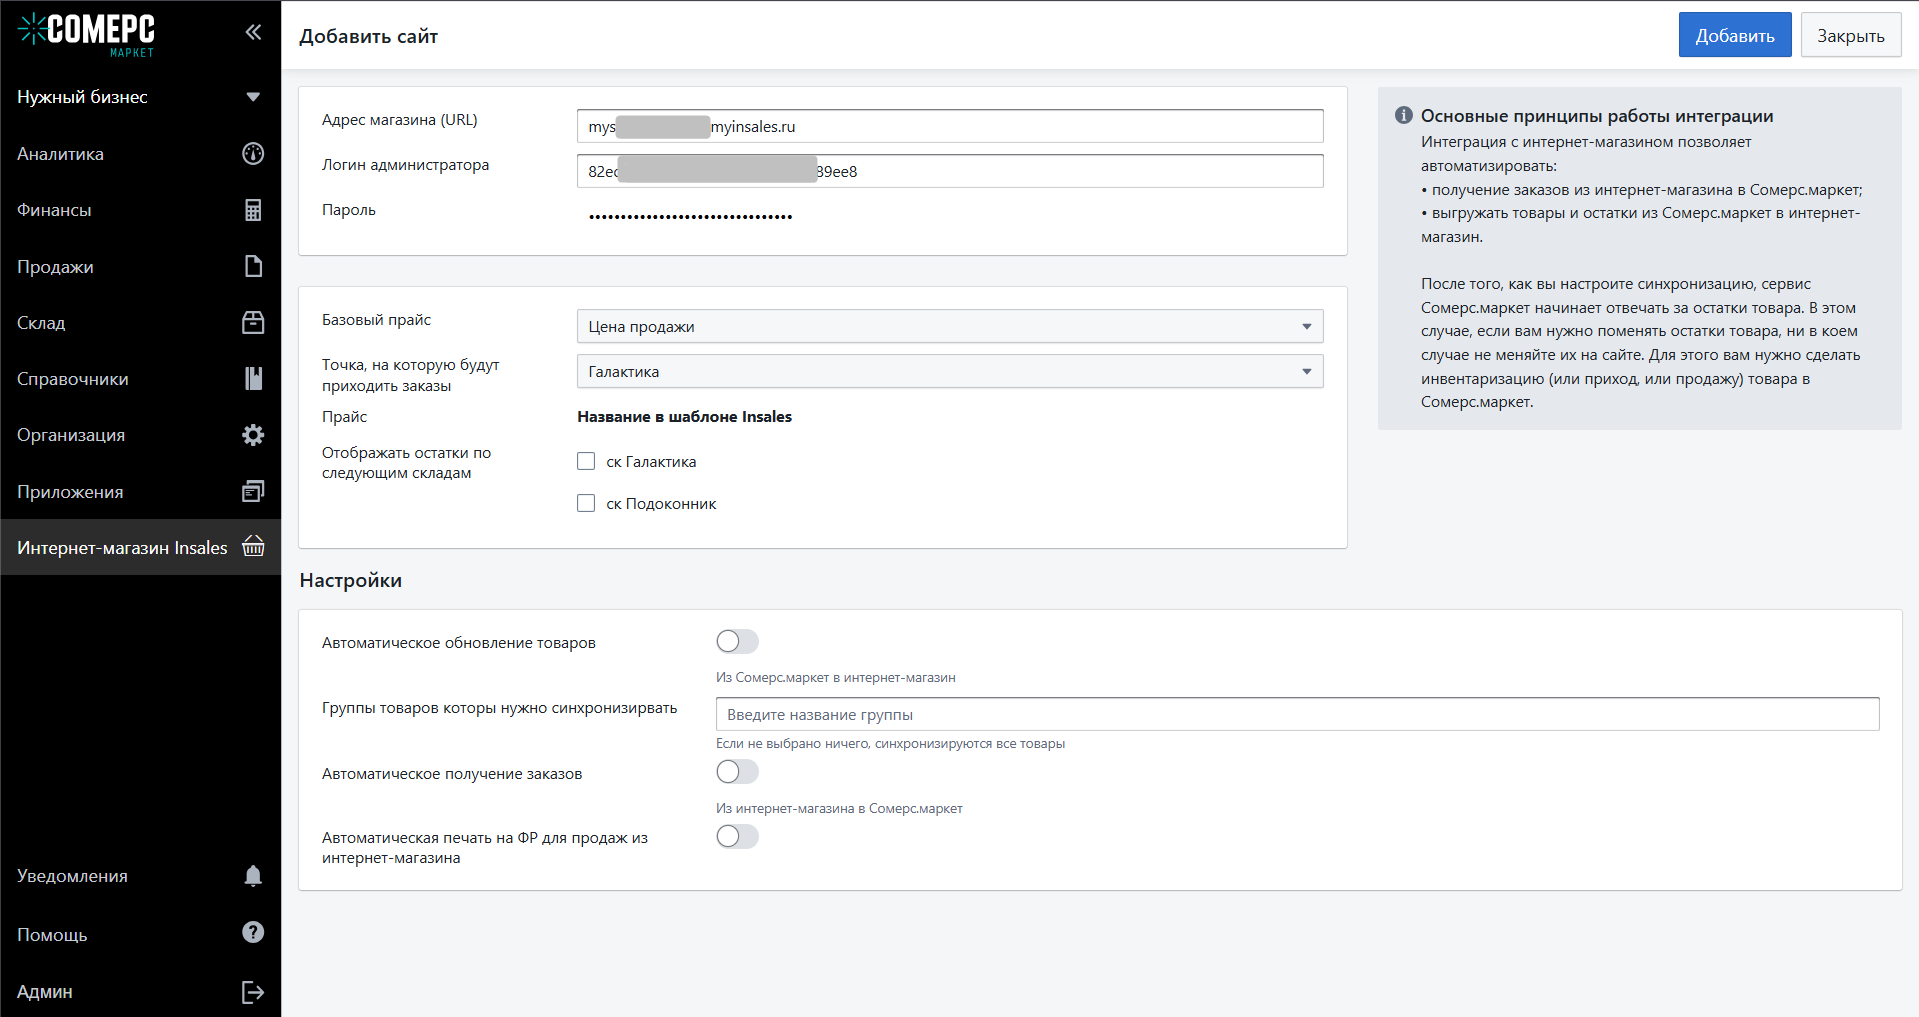
Task: Focus the Пароль field
Action: [950, 216]
